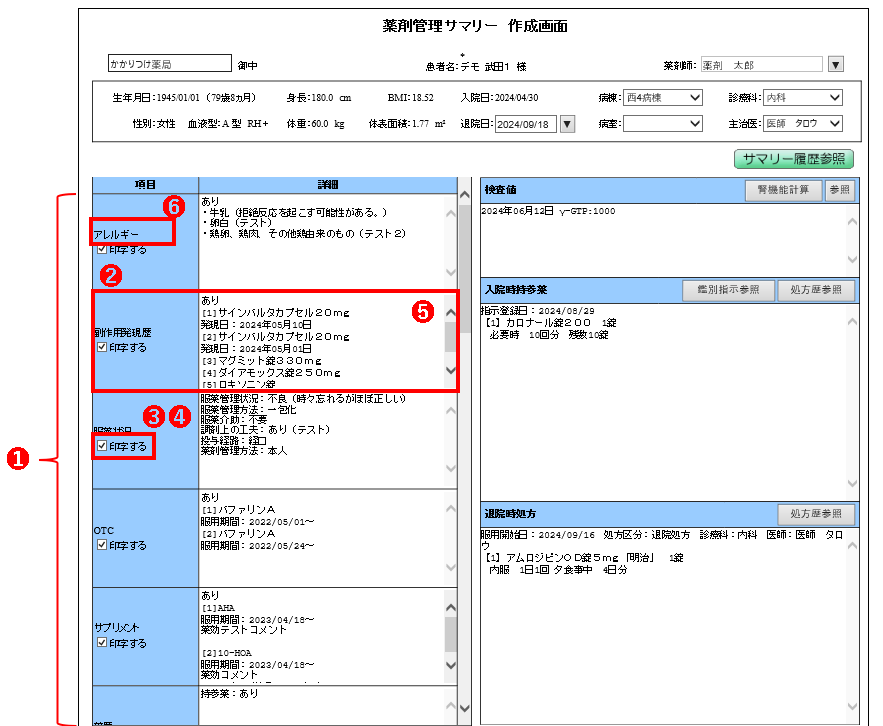The height and width of the screenshot is (726, 883).
Task: Click the サマリー履歴参照 button
Action: click(794, 159)
